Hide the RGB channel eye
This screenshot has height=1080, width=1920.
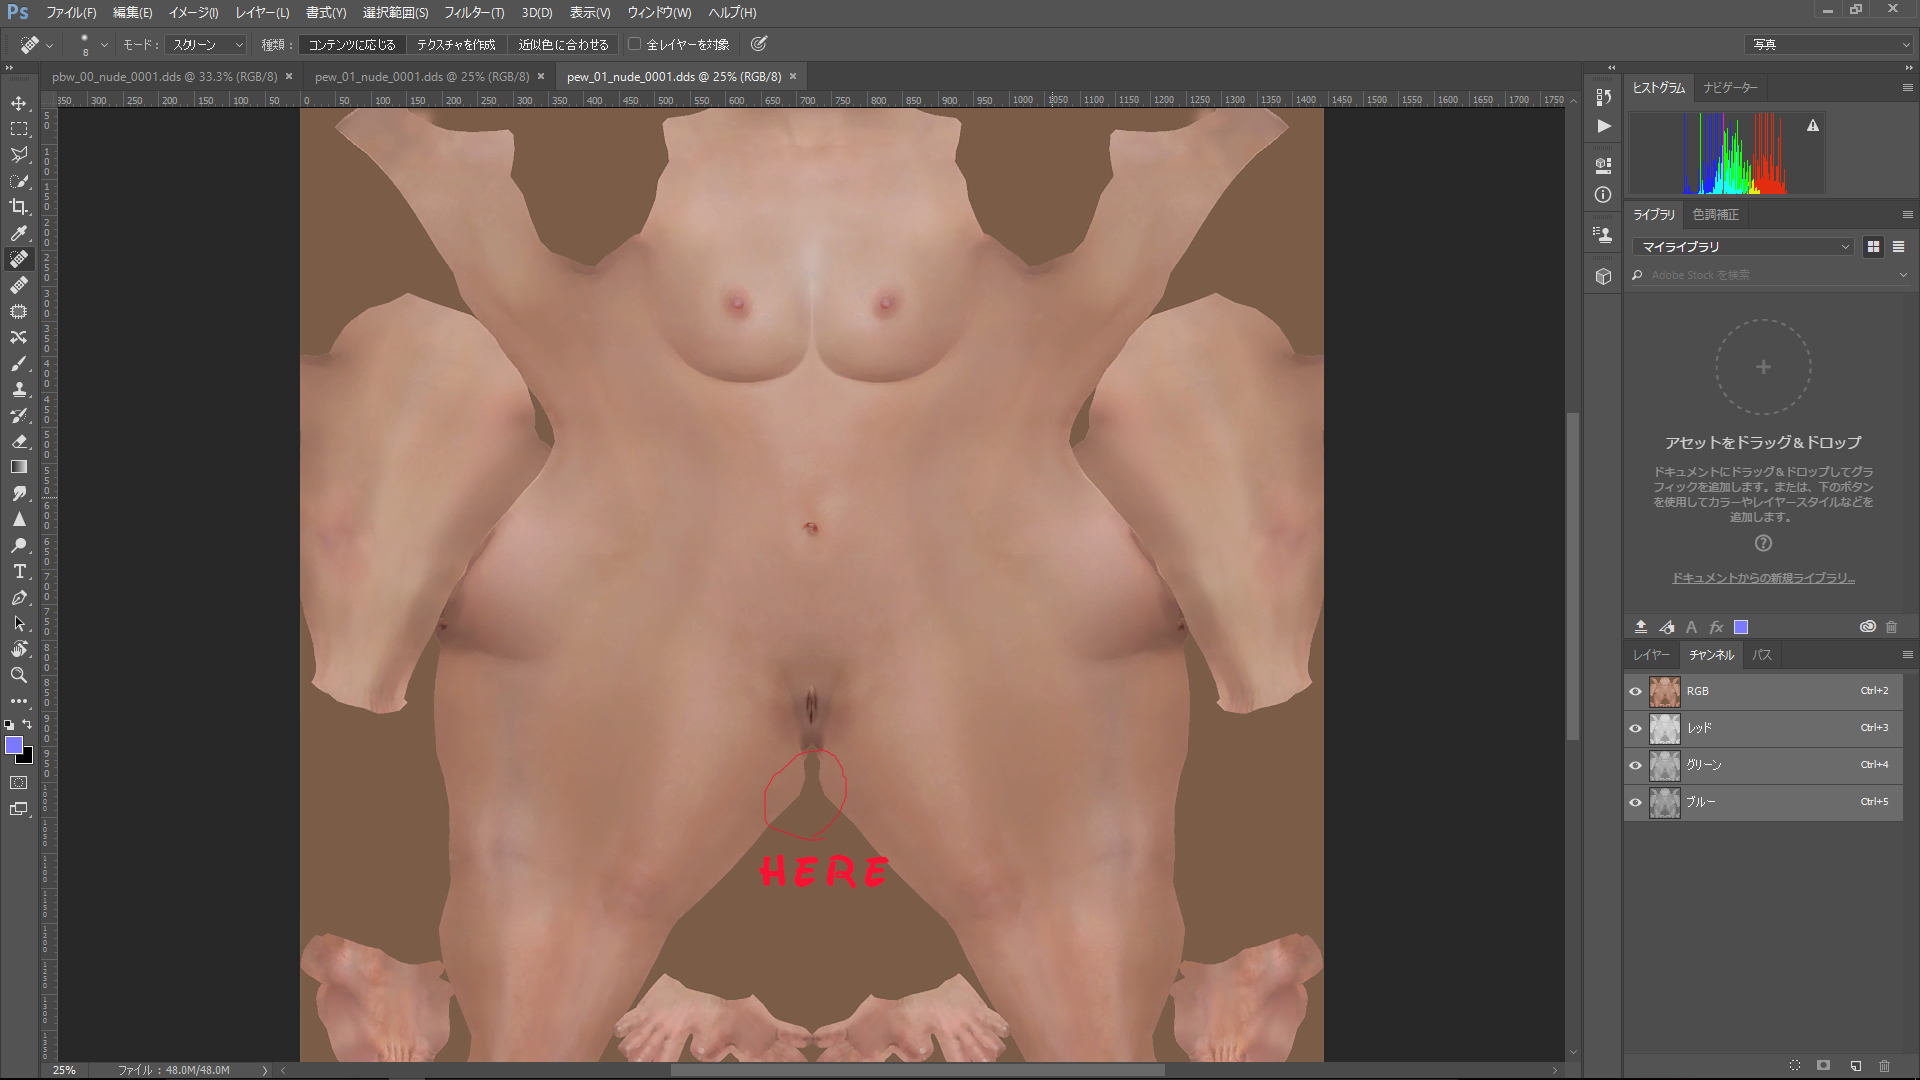tap(1636, 691)
